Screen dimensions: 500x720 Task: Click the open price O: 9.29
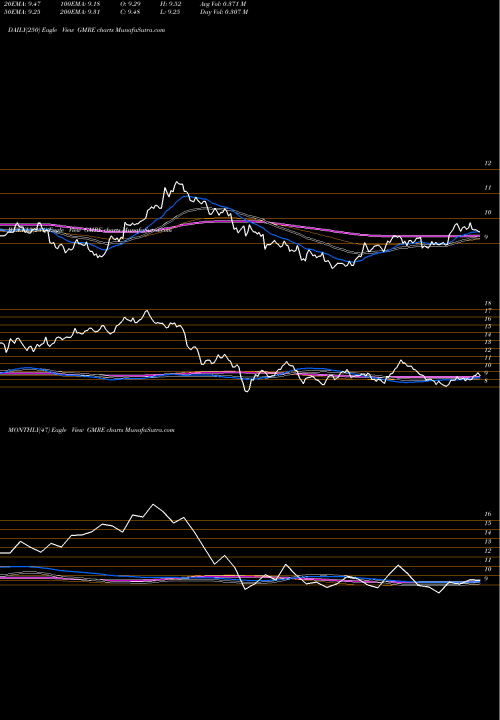pyautogui.click(x=130, y=4)
